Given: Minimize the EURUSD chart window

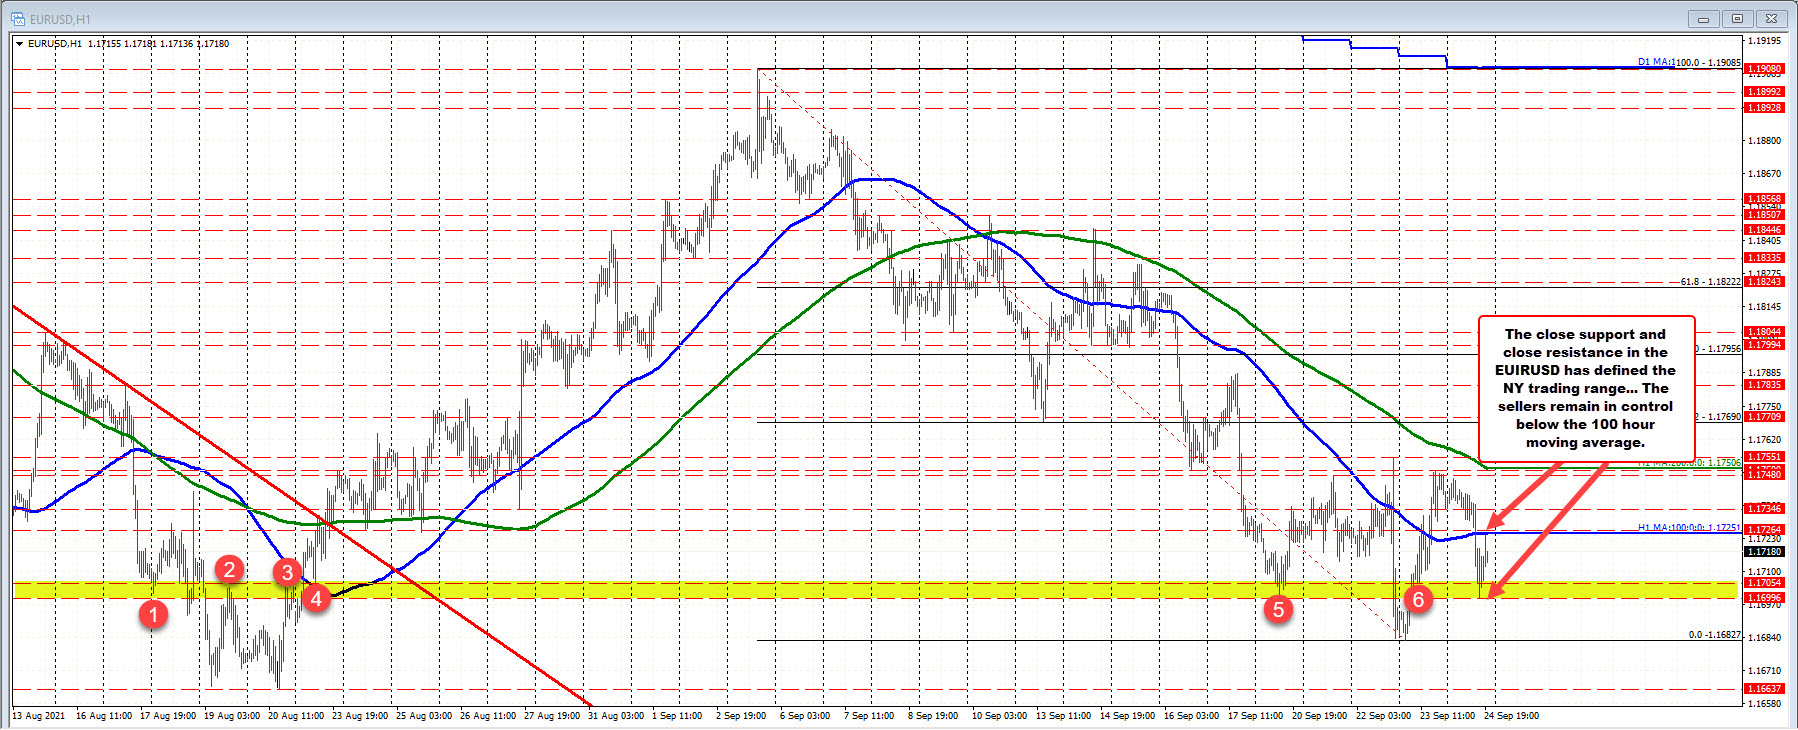Looking at the screenshot, I should click(1702, 18).
